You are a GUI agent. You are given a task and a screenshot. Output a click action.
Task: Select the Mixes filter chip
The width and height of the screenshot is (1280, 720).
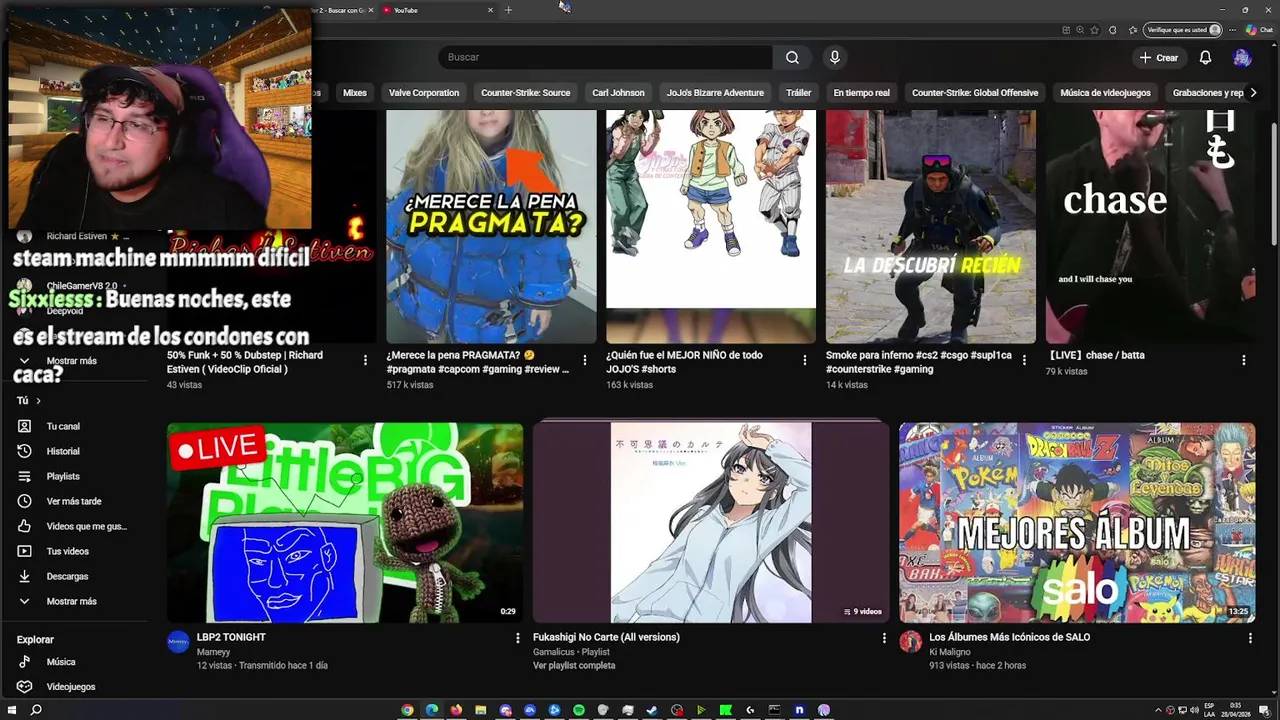click(355, 93)
